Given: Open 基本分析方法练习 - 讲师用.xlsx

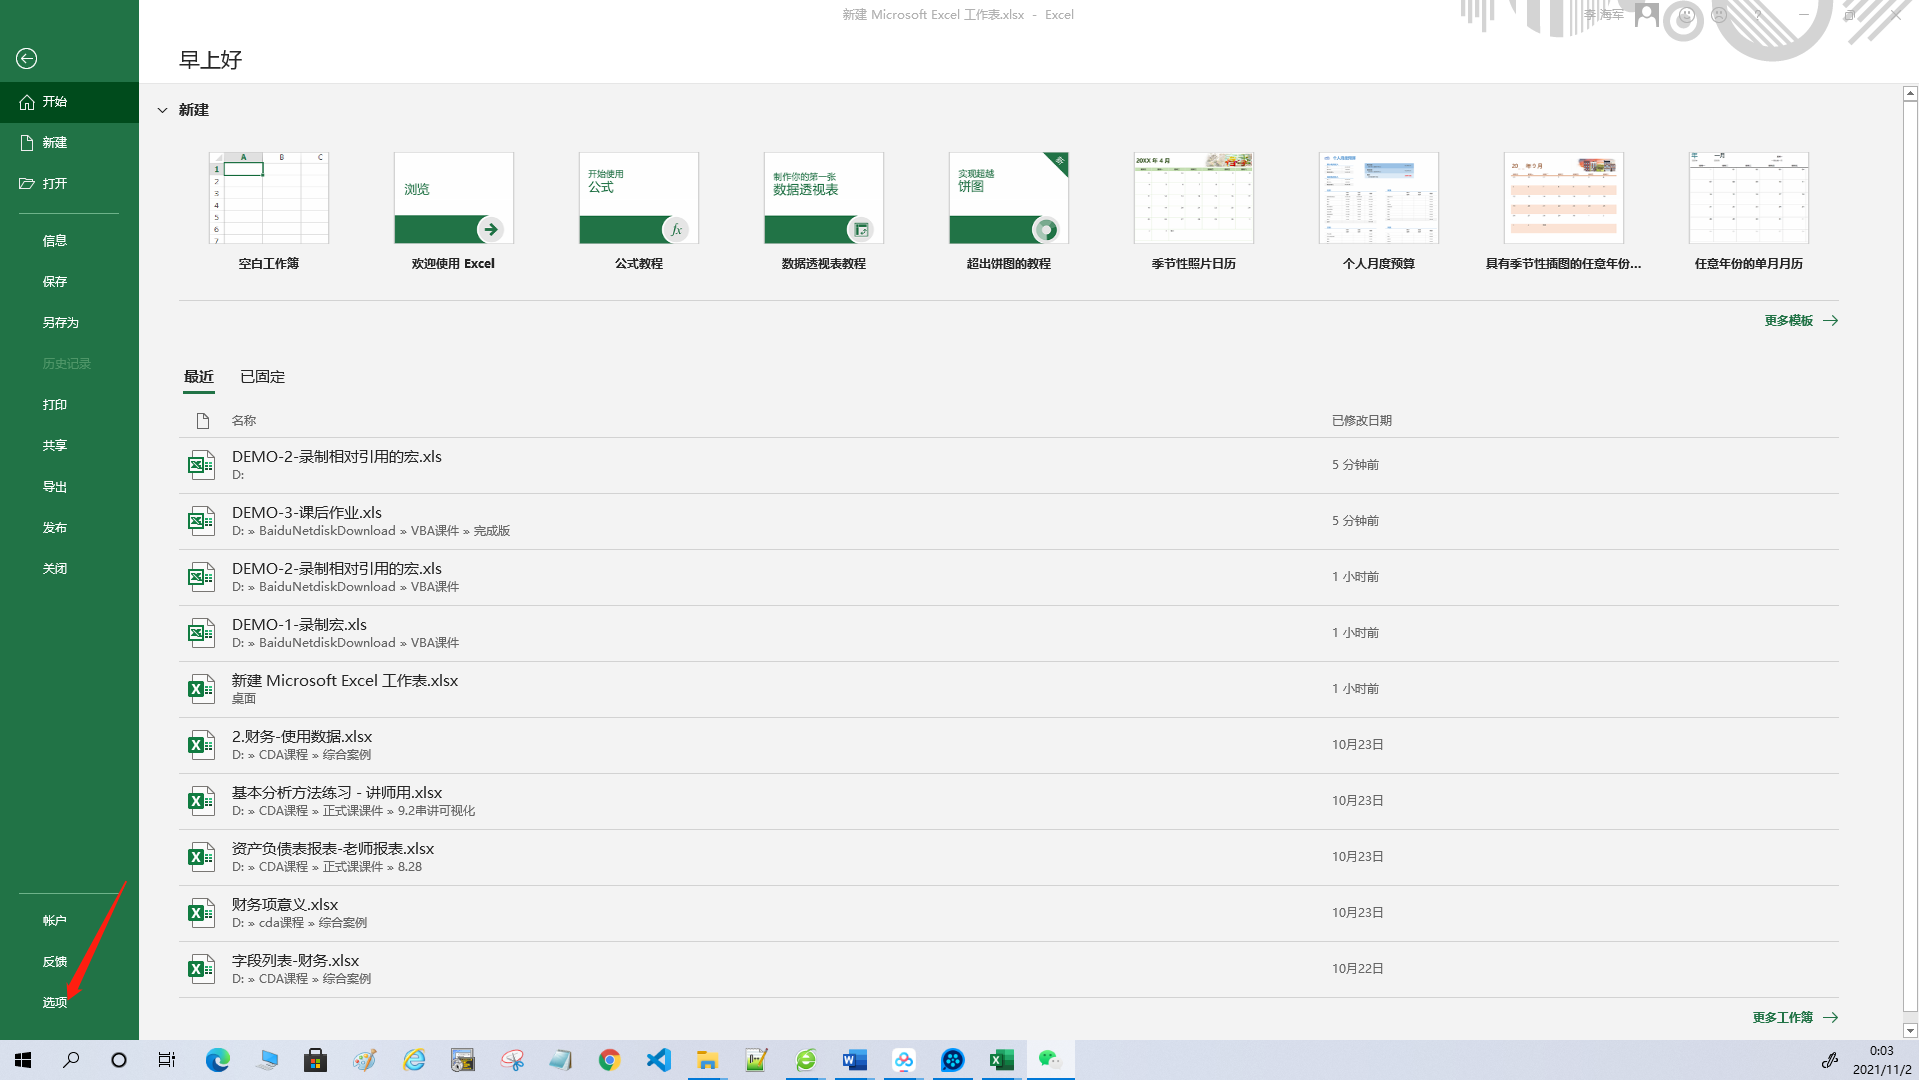Looking at the screenshot, I should [x=1009, y=802].
